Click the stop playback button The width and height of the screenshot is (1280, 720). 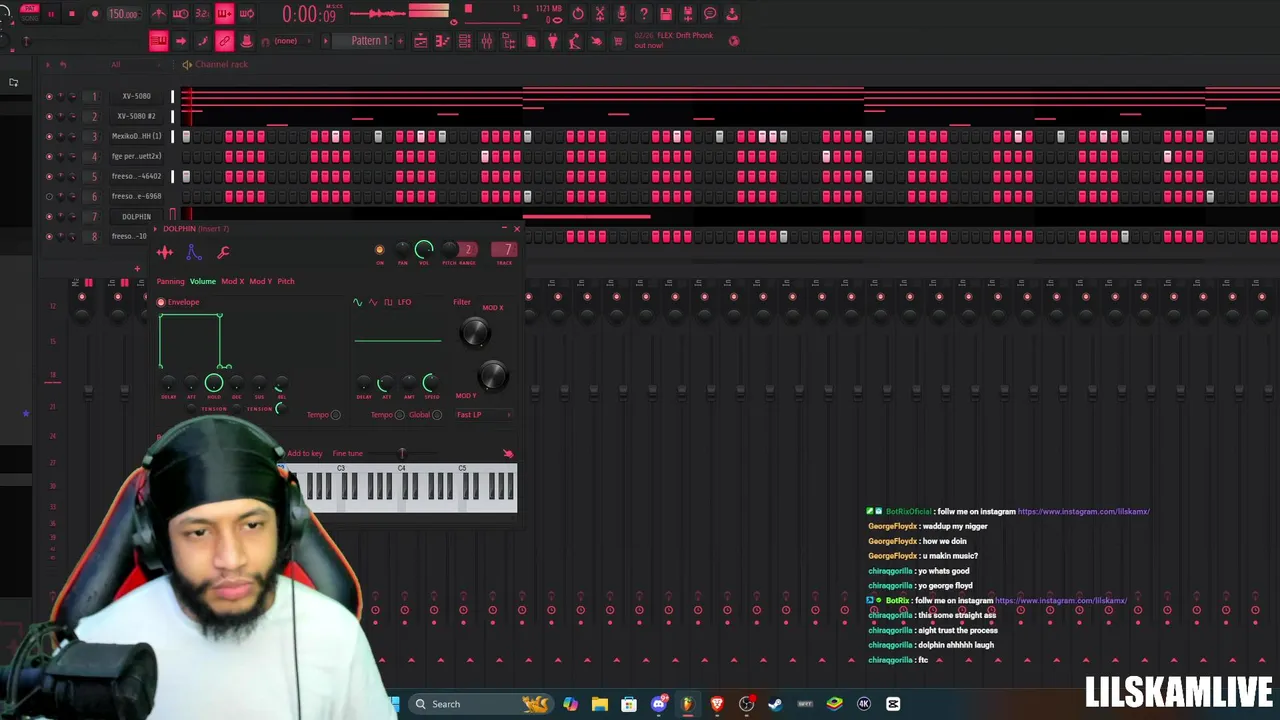click(72, 14)
